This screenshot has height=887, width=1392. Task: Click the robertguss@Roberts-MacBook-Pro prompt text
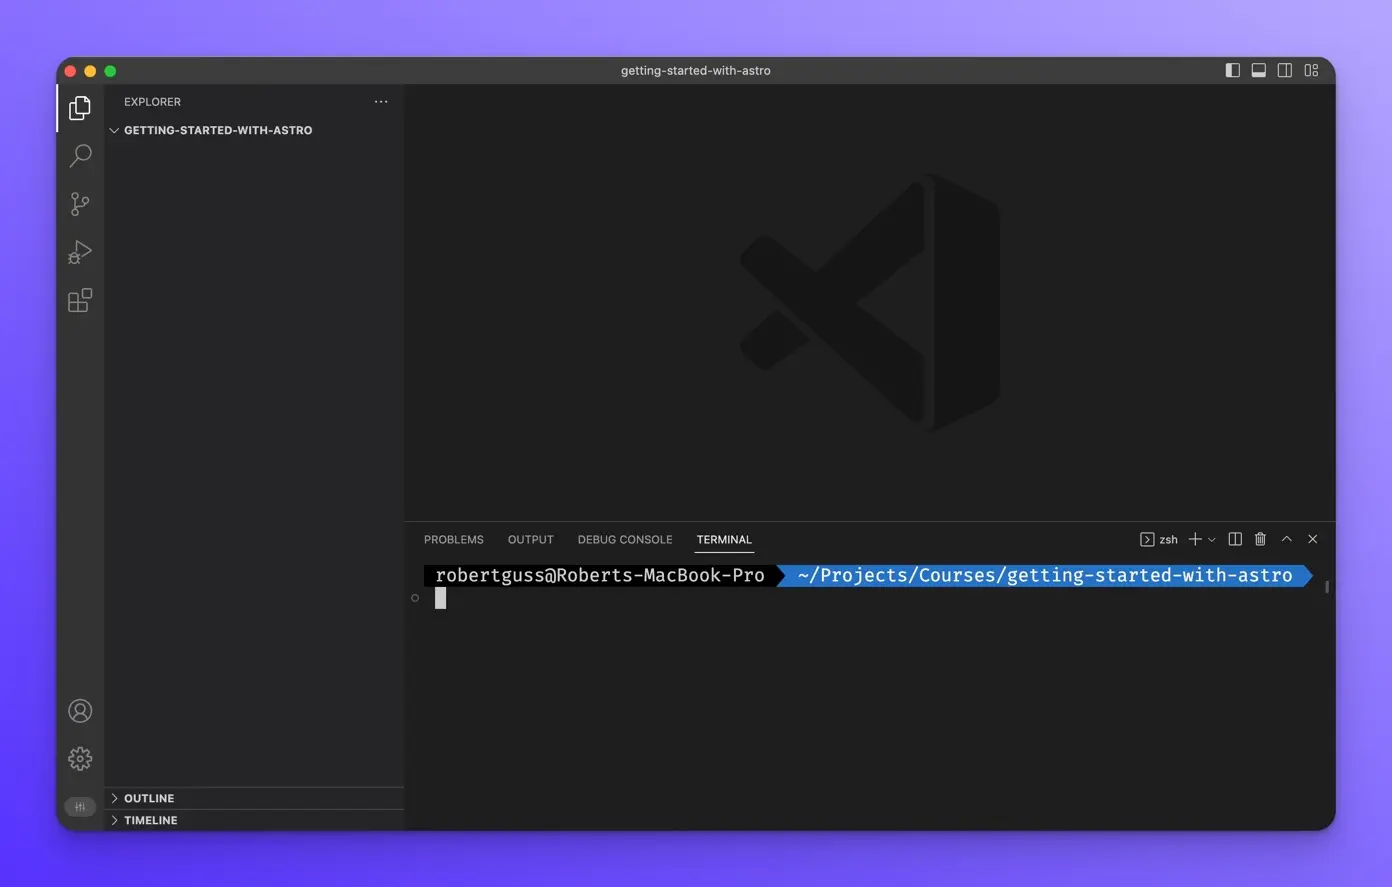[x=600, y=575]
